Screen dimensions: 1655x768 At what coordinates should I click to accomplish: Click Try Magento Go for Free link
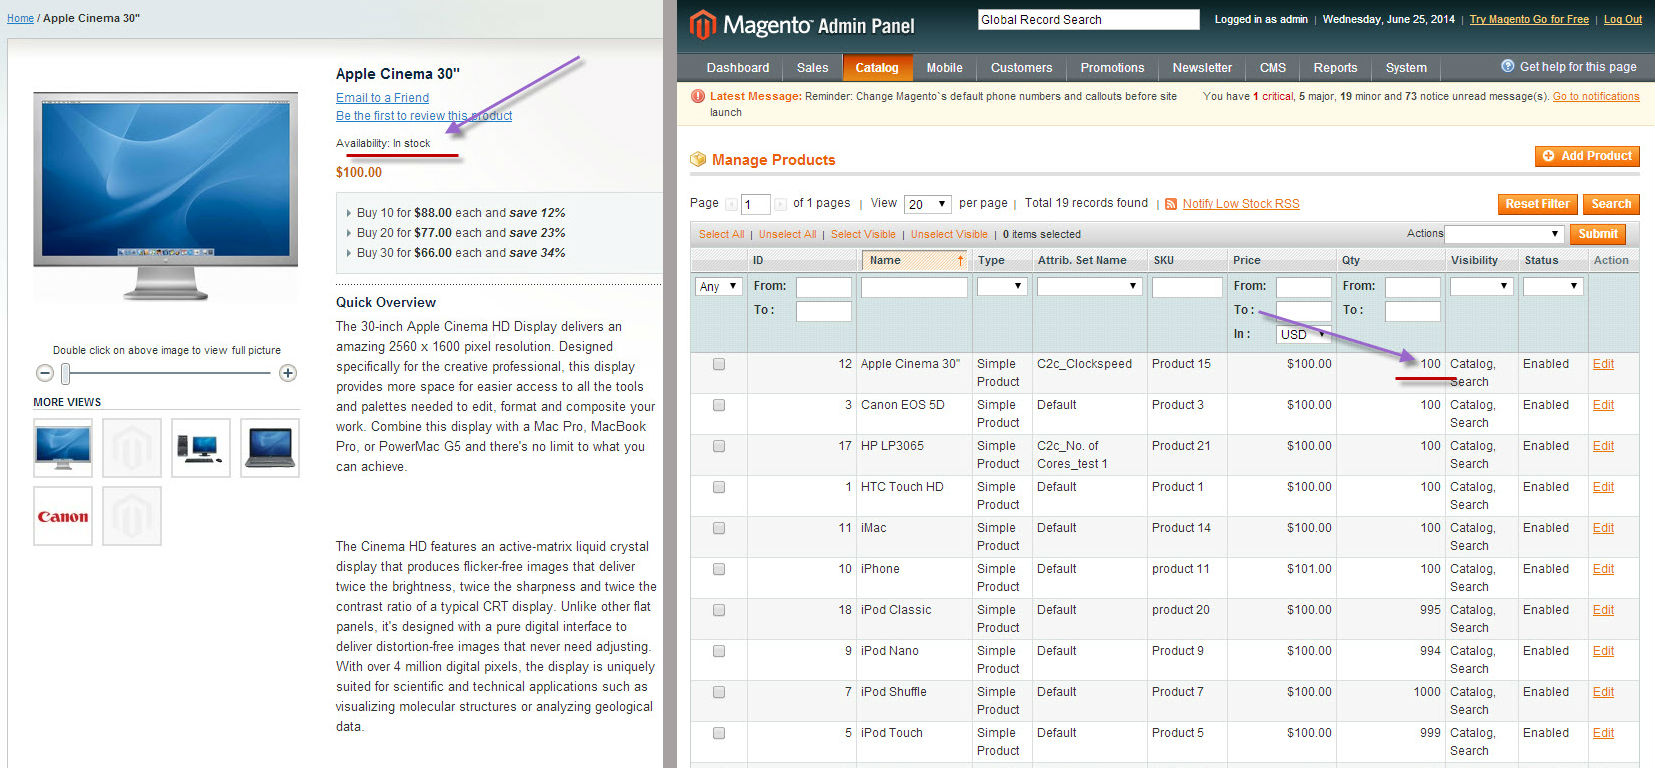coord(1529,19)
